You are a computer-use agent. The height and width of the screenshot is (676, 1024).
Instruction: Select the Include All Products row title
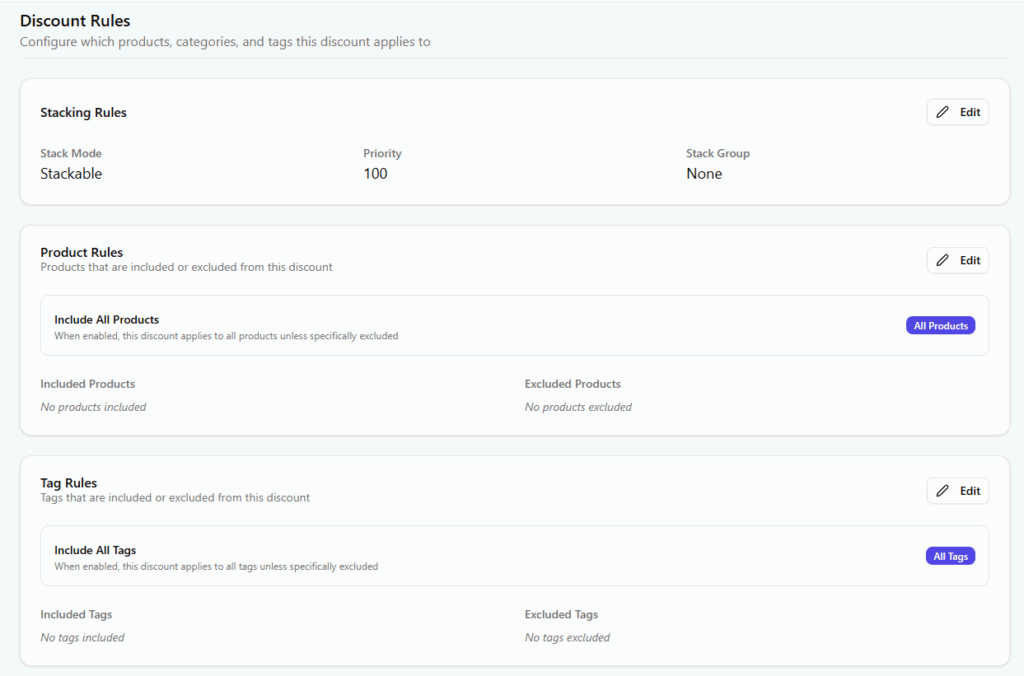(106, 320)
